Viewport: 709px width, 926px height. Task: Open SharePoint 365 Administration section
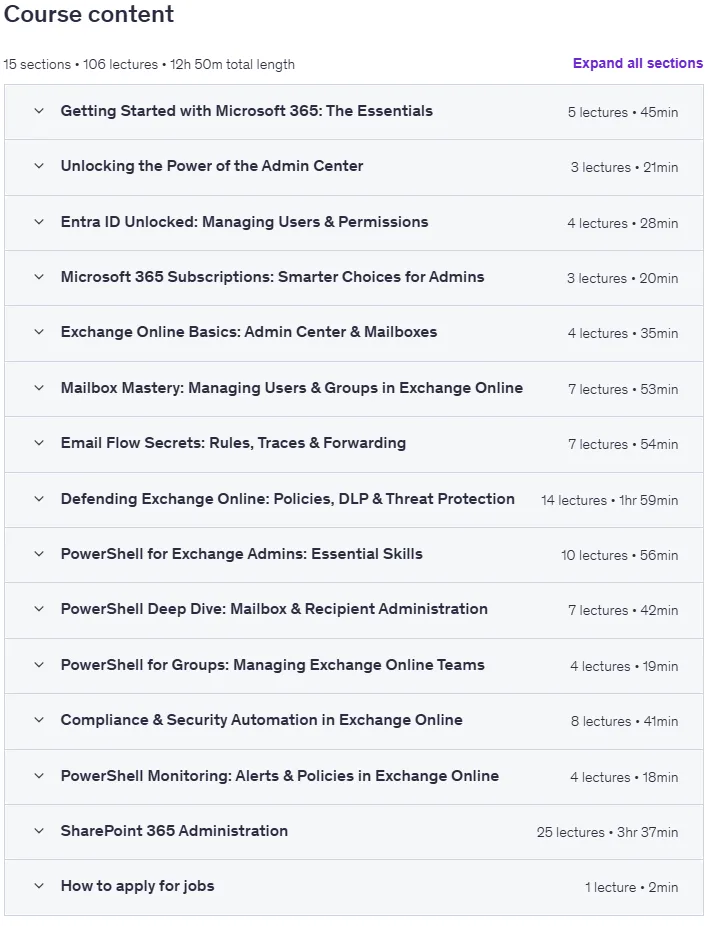coord(174,831)
